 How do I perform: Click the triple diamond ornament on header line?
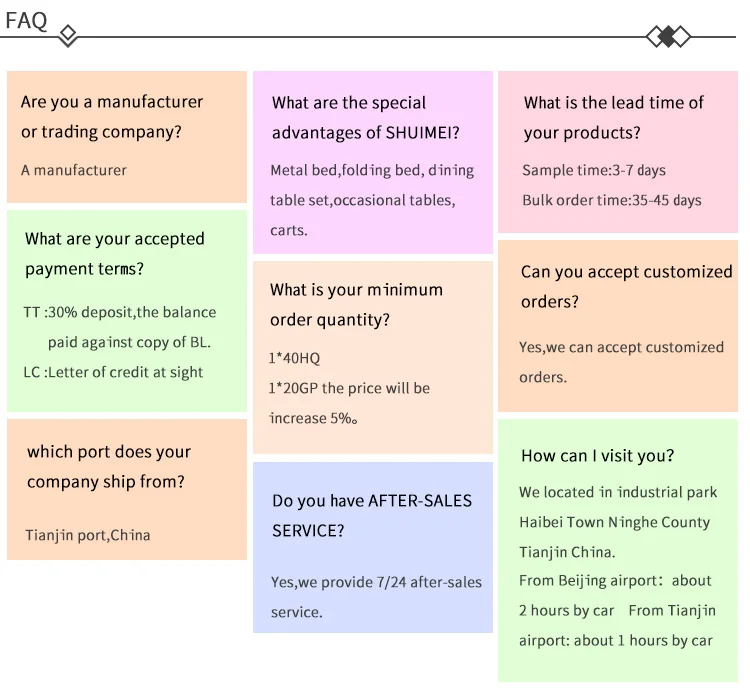pos(668,36)
